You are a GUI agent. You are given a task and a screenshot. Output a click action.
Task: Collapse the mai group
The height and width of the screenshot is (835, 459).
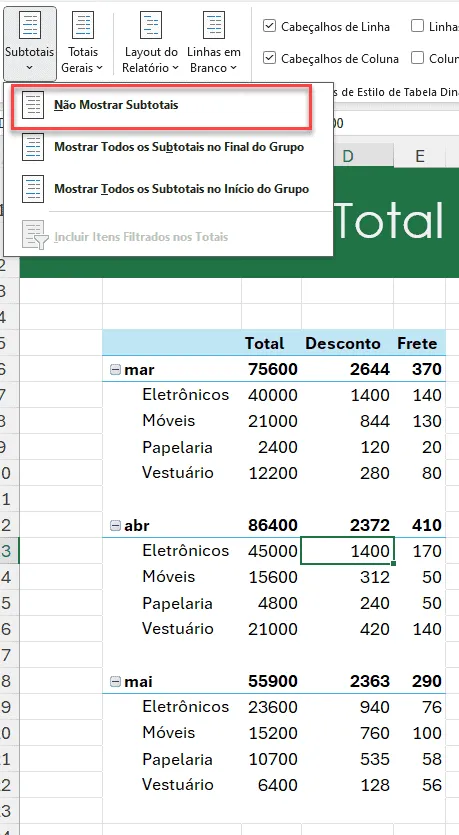(115, 682)
